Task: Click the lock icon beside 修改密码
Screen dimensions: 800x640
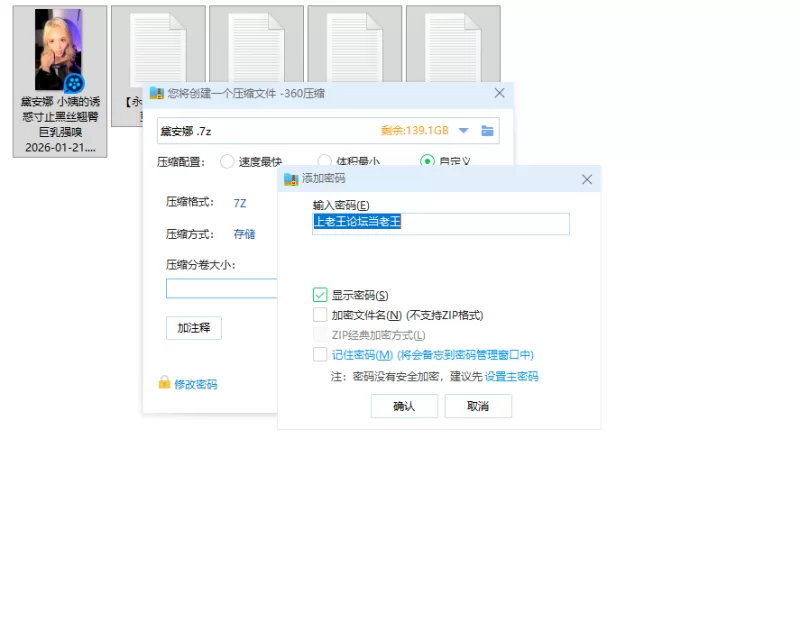Action: pyautogui.click(x=164, y=382)
